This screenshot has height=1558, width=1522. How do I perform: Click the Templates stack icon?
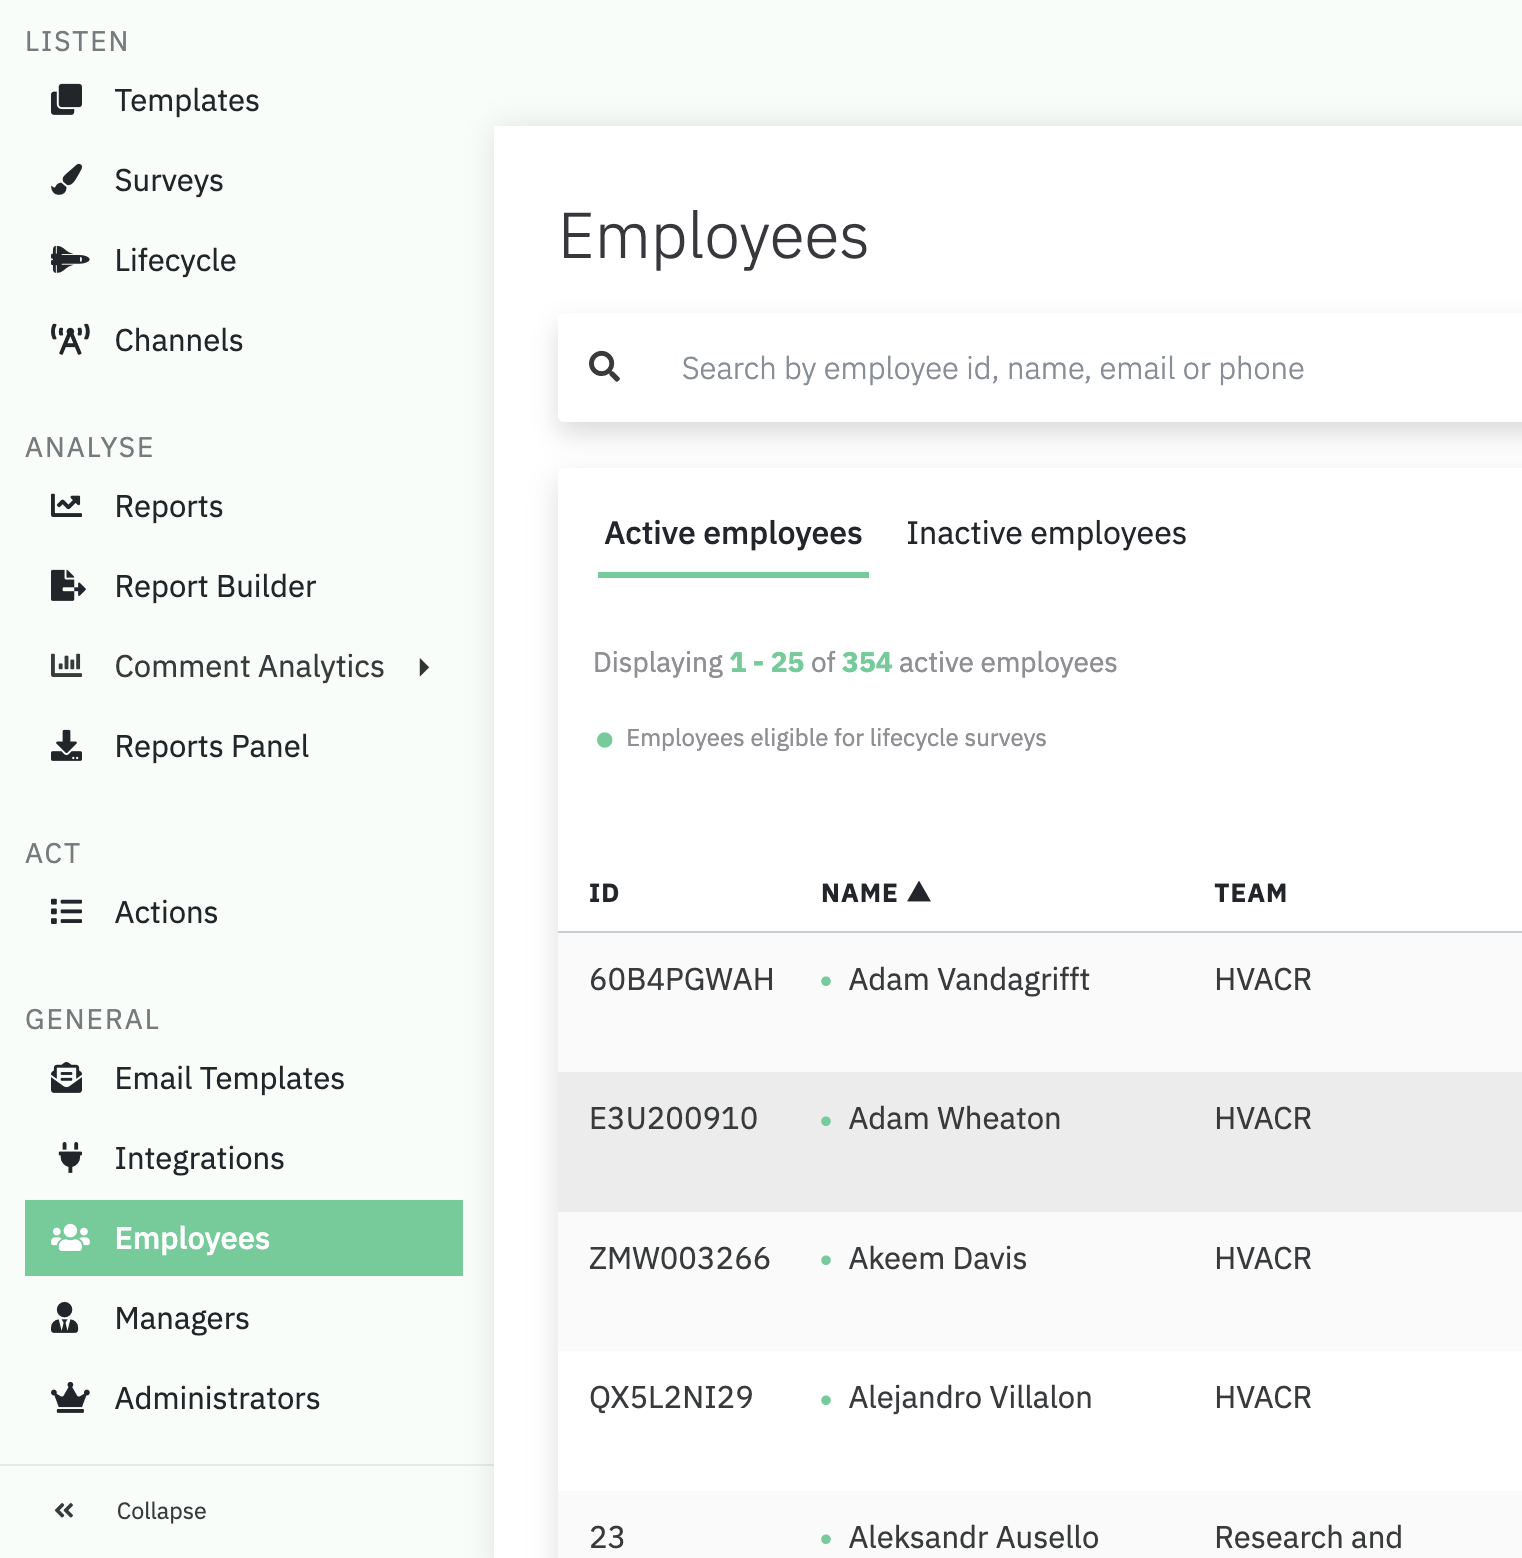coord(67,100)
